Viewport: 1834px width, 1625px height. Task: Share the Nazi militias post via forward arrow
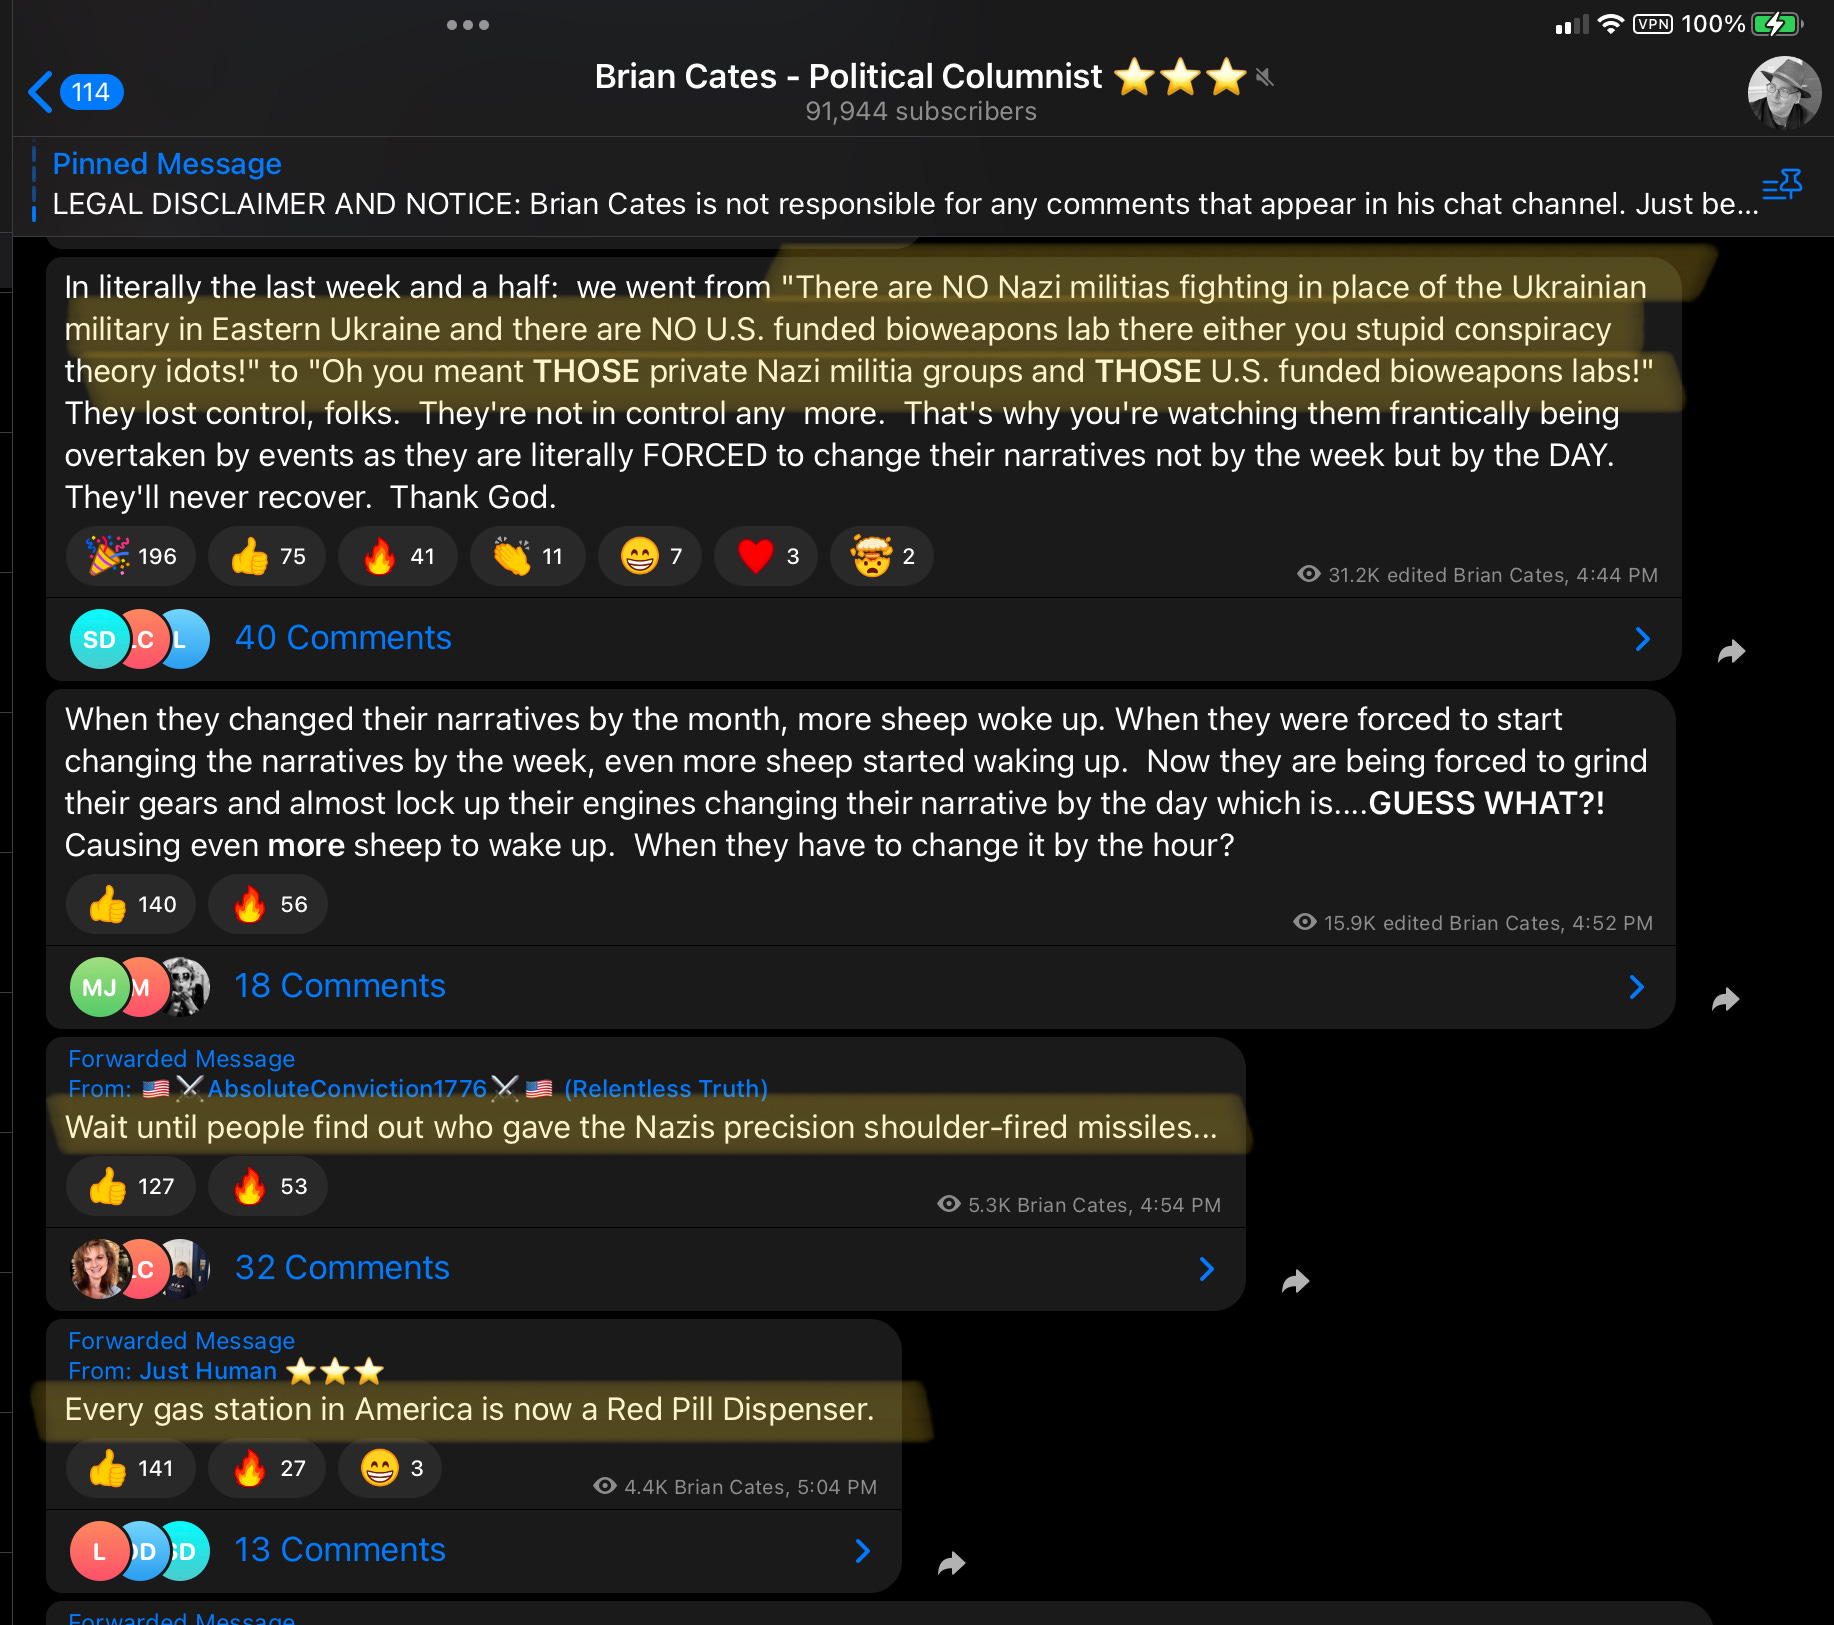[x=1731, y=652]
